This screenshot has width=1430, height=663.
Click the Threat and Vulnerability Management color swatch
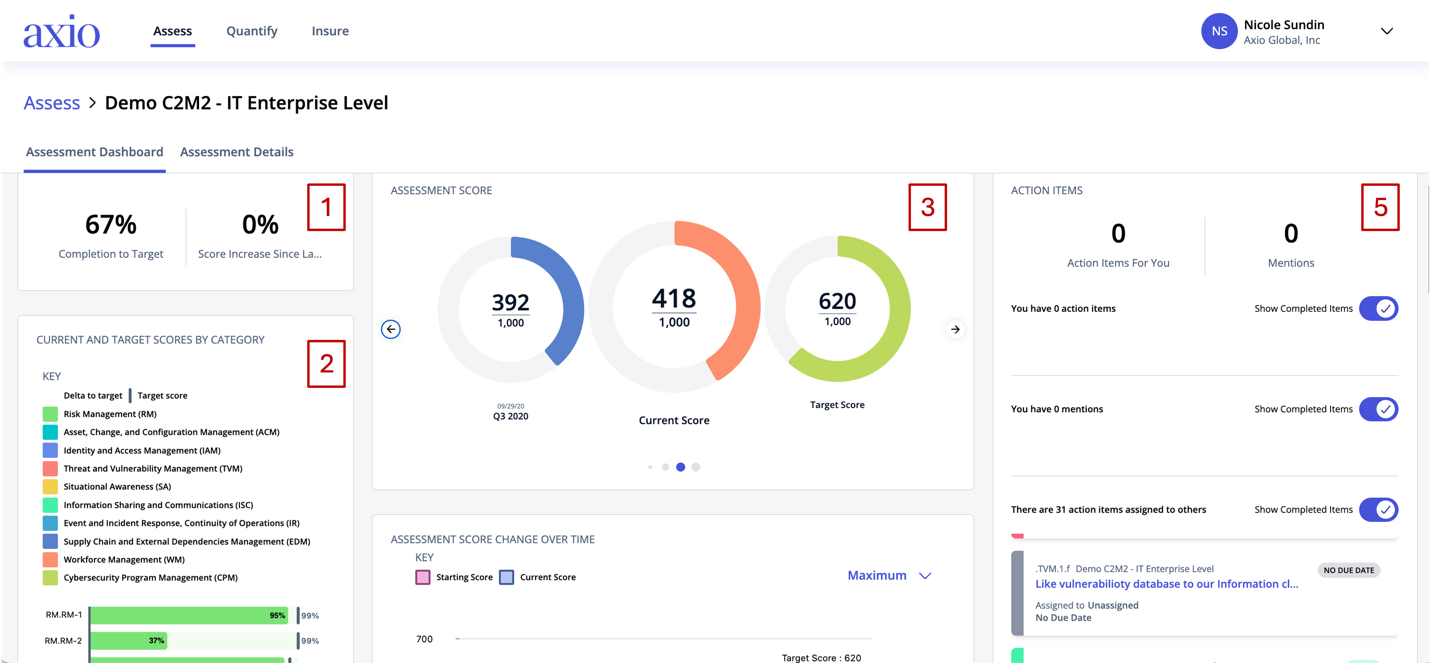(x=50, y=468)
